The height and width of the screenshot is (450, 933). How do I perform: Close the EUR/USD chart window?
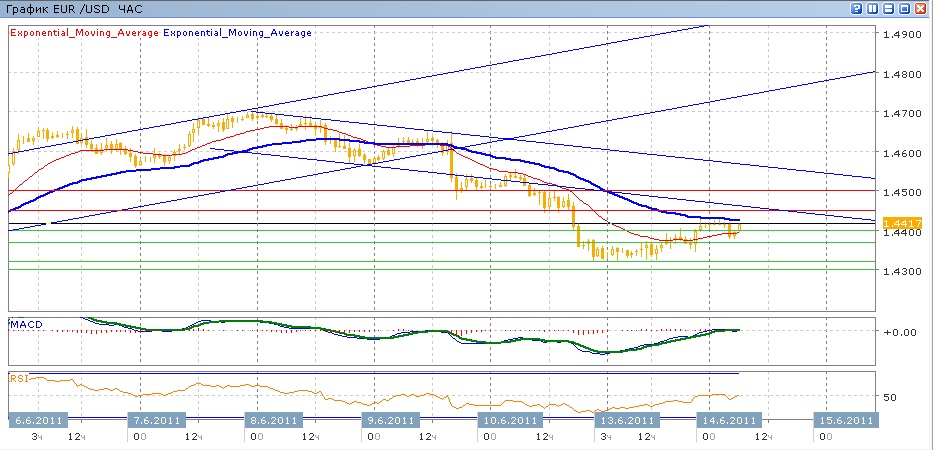pos(921,8)
